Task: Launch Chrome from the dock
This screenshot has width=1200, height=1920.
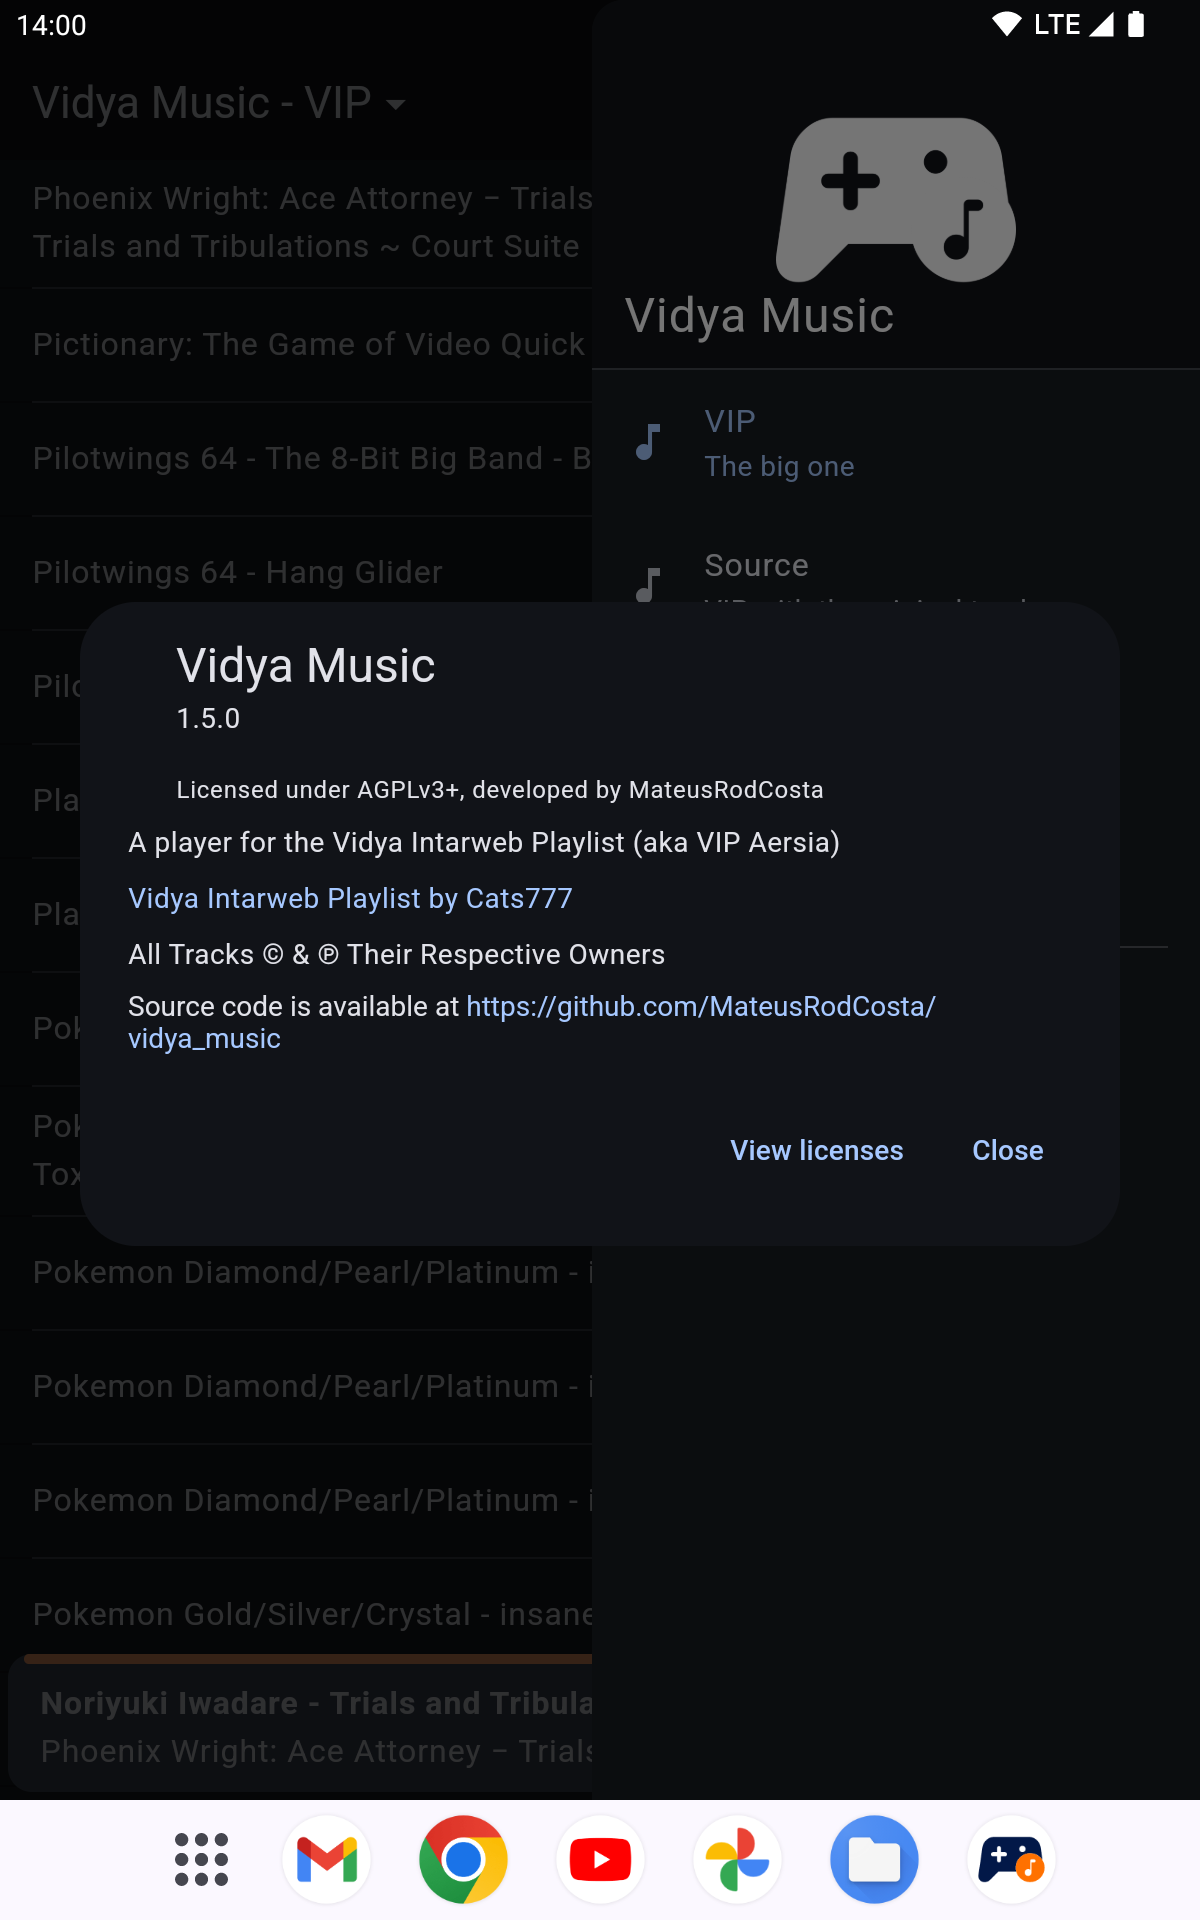Action: pos(463,1860)
